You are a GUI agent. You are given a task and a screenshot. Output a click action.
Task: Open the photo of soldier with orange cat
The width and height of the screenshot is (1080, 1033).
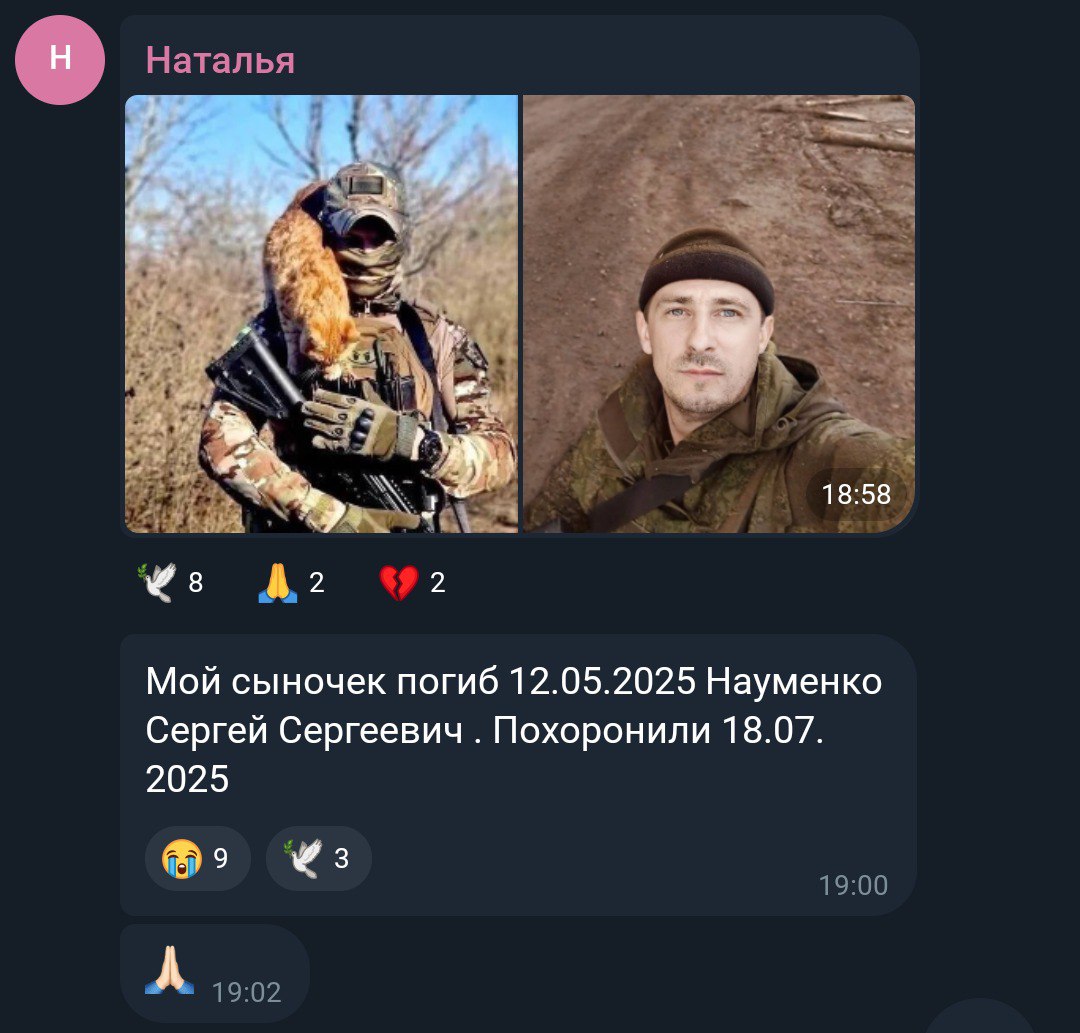(321, 313)
